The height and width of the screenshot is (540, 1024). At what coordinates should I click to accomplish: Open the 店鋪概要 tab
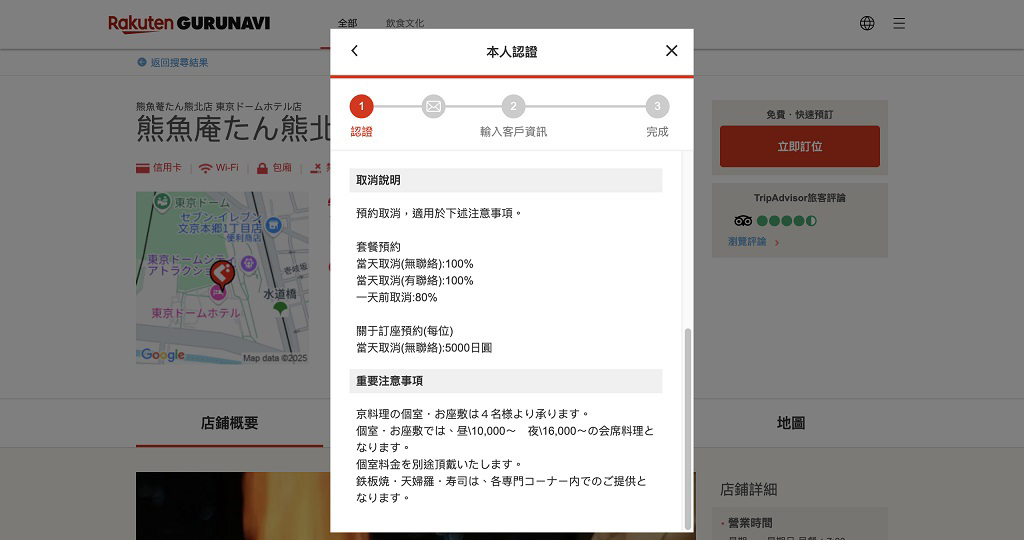tap(229, 423)
